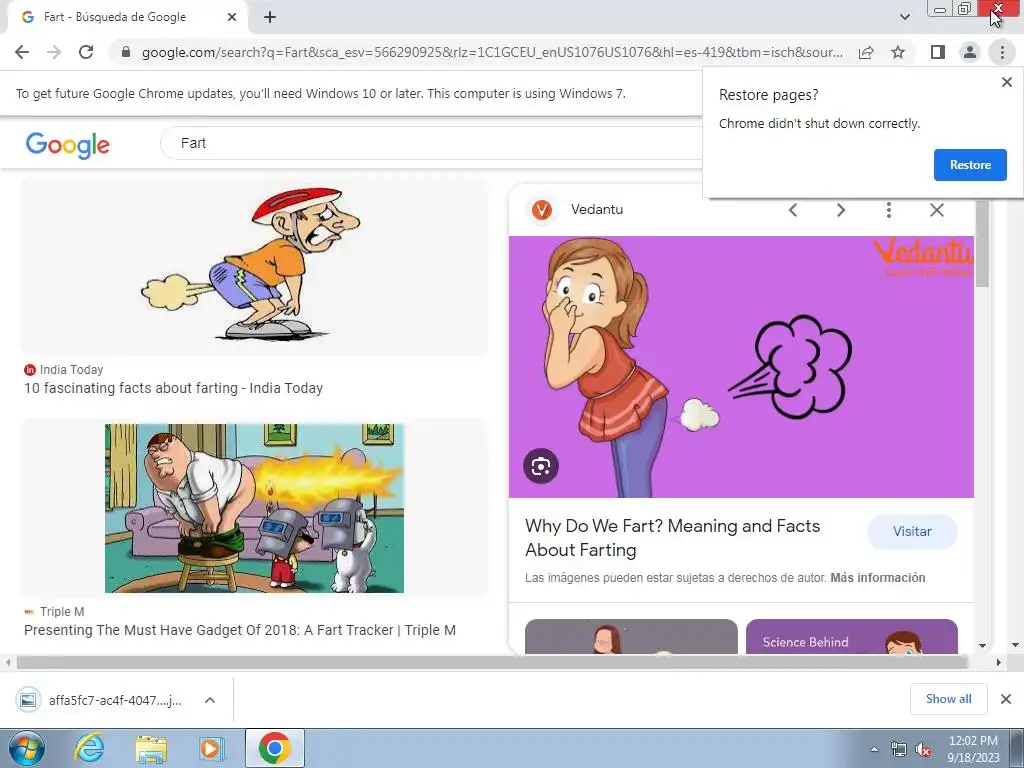Click the Chrome taskbar icon

pyautogui.click(x=275, y=748)
